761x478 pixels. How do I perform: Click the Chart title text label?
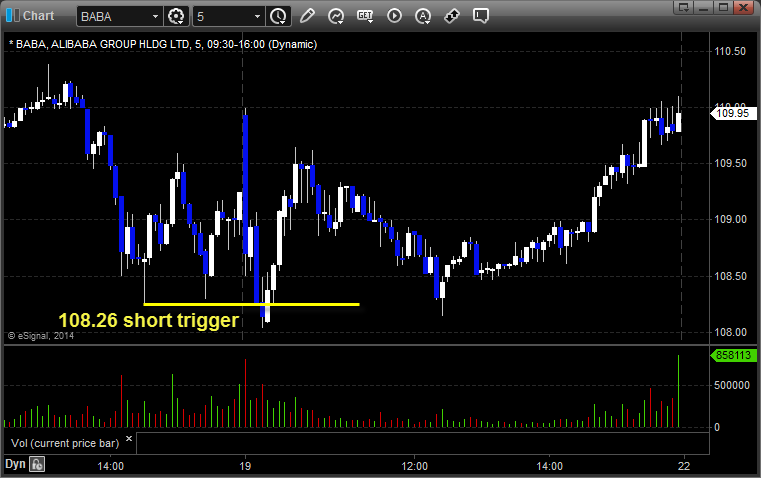[38, 16]
